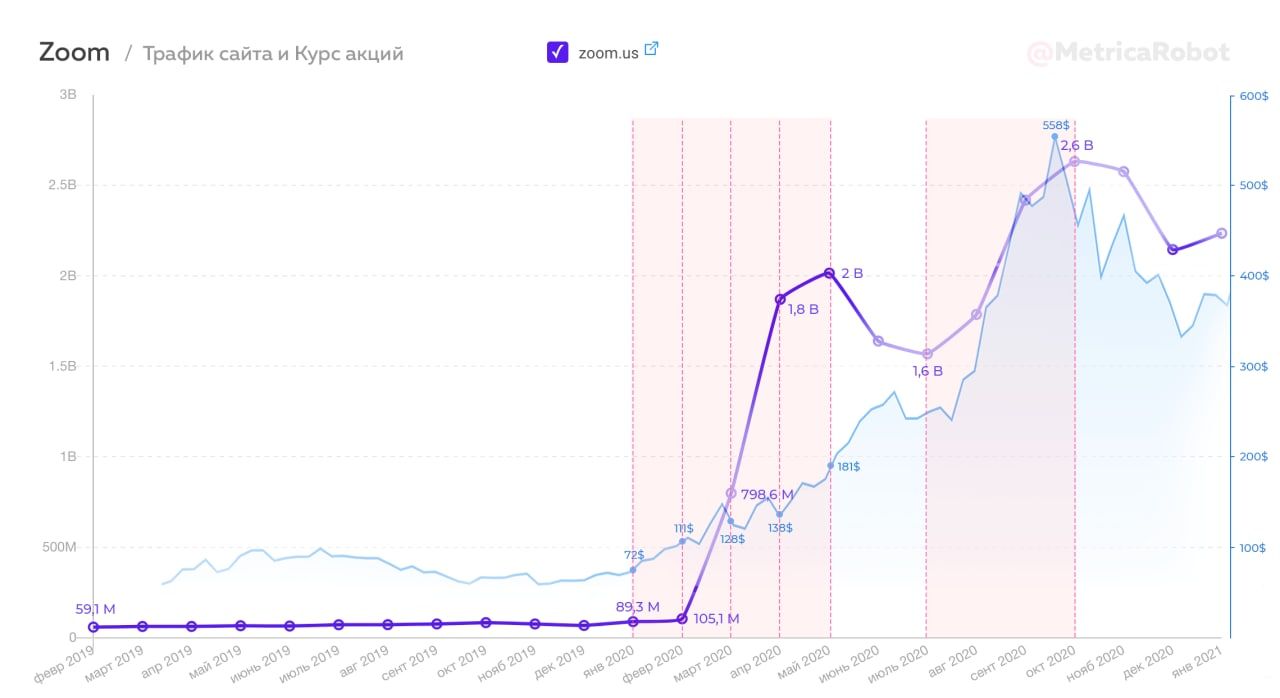Toggle the zoom.us series checkbox
Viewport: 1280px width, 698px height.
click(558, 52)
